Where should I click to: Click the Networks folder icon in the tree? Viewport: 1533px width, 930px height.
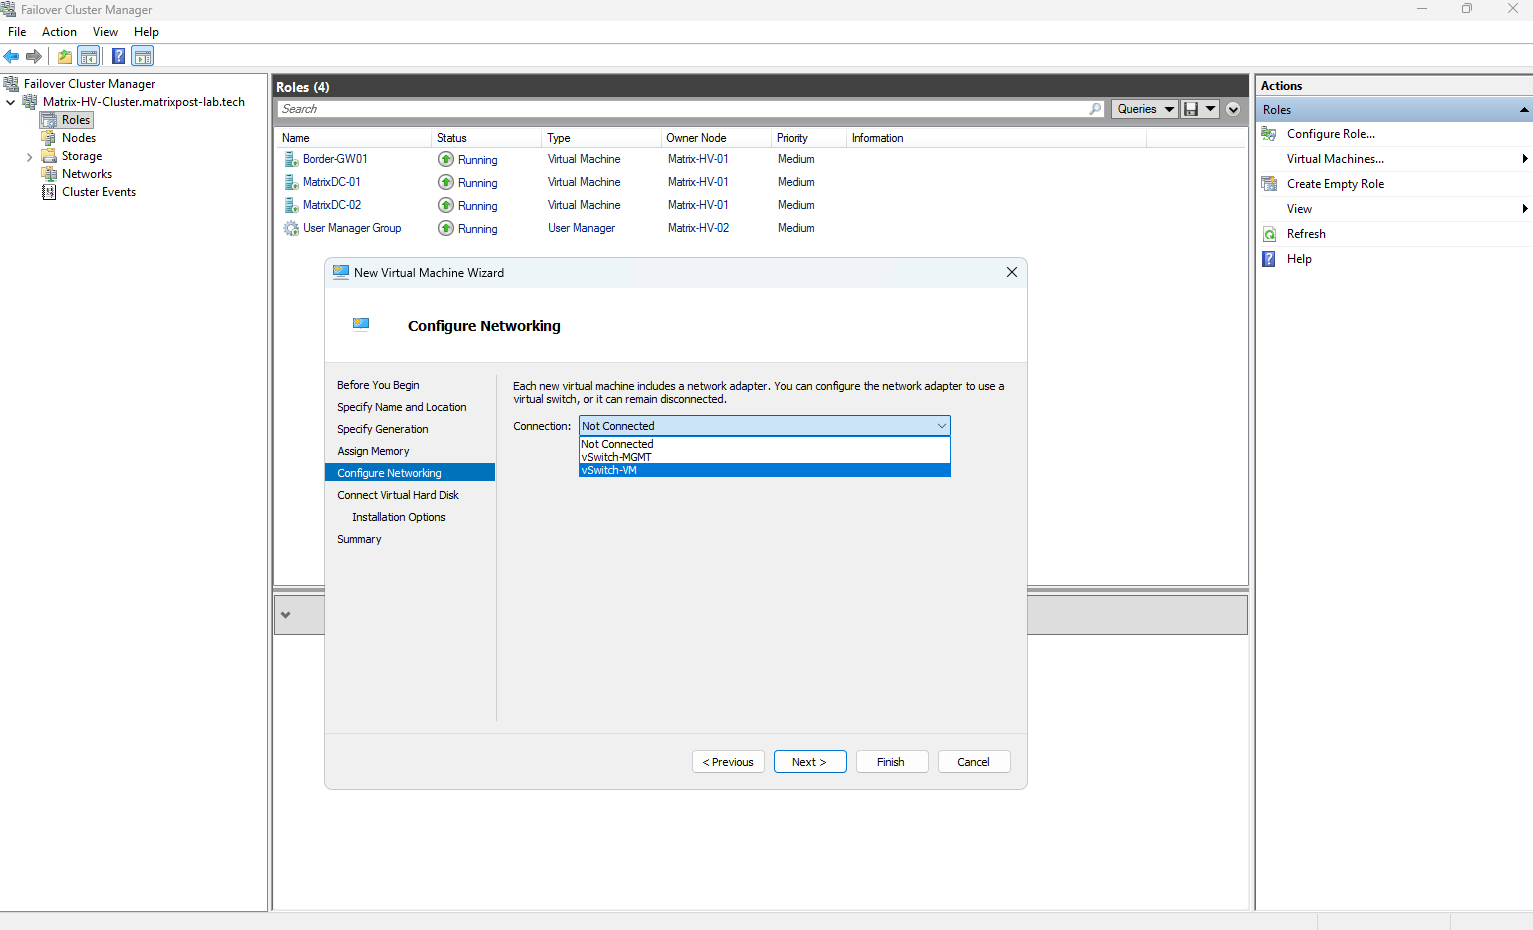point(49,174)
